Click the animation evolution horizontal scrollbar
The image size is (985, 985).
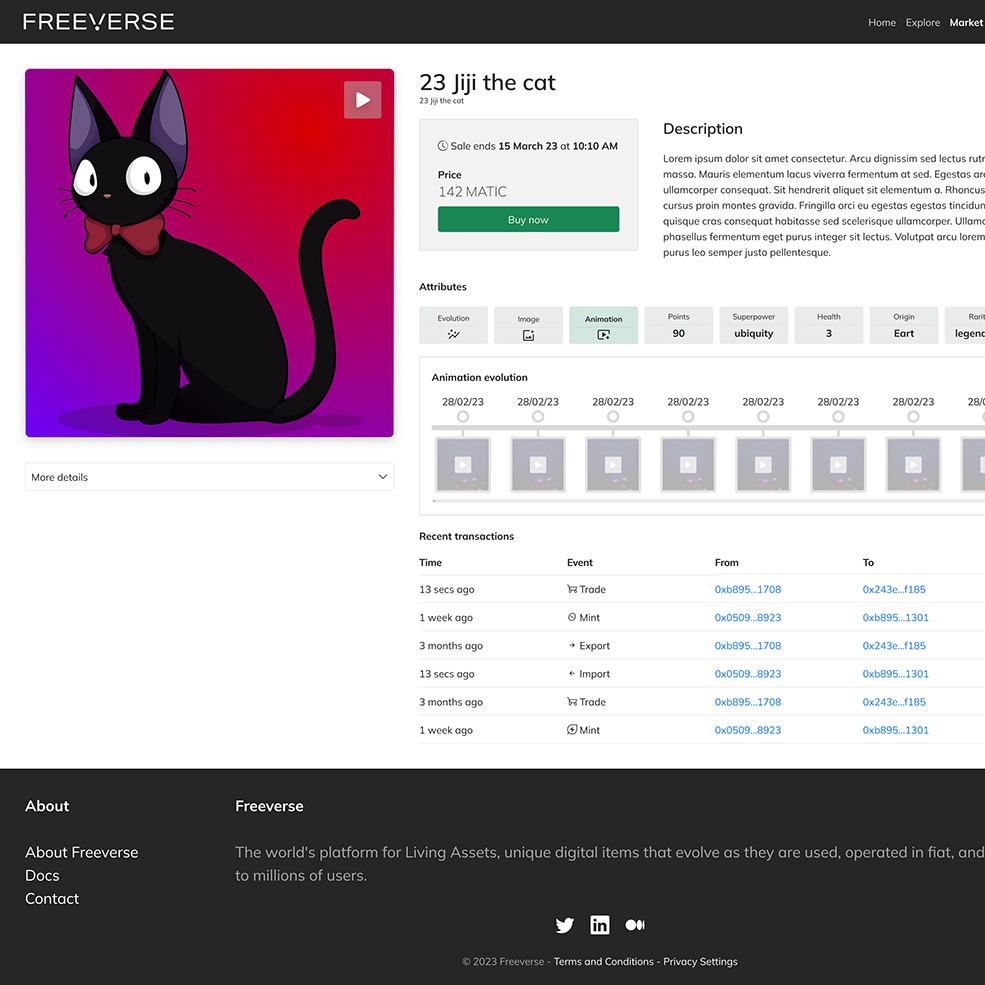700,501
